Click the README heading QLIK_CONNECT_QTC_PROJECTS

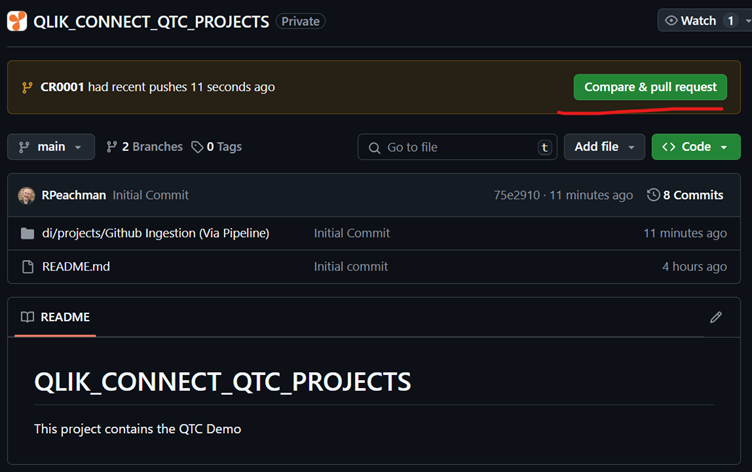[x=223, y=382]
